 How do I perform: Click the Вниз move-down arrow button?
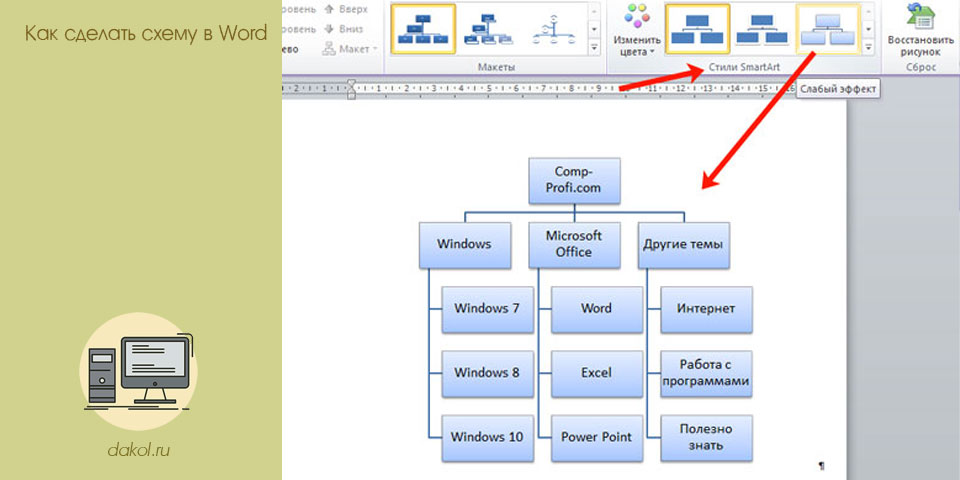[345, 29]
